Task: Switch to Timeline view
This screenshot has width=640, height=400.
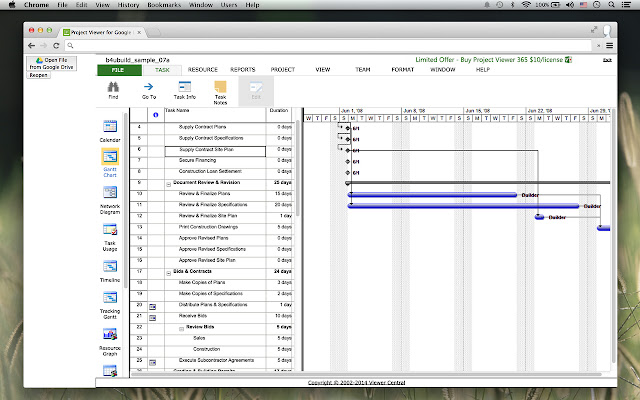Action: (110, 271)
